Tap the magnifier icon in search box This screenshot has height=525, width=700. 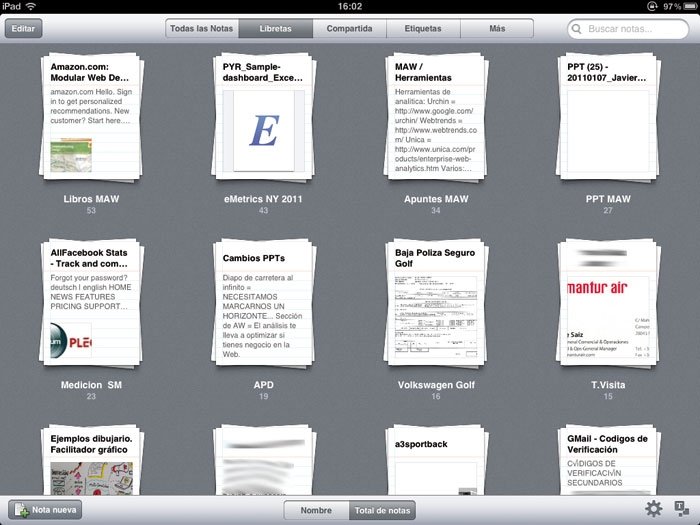point(576,29)
